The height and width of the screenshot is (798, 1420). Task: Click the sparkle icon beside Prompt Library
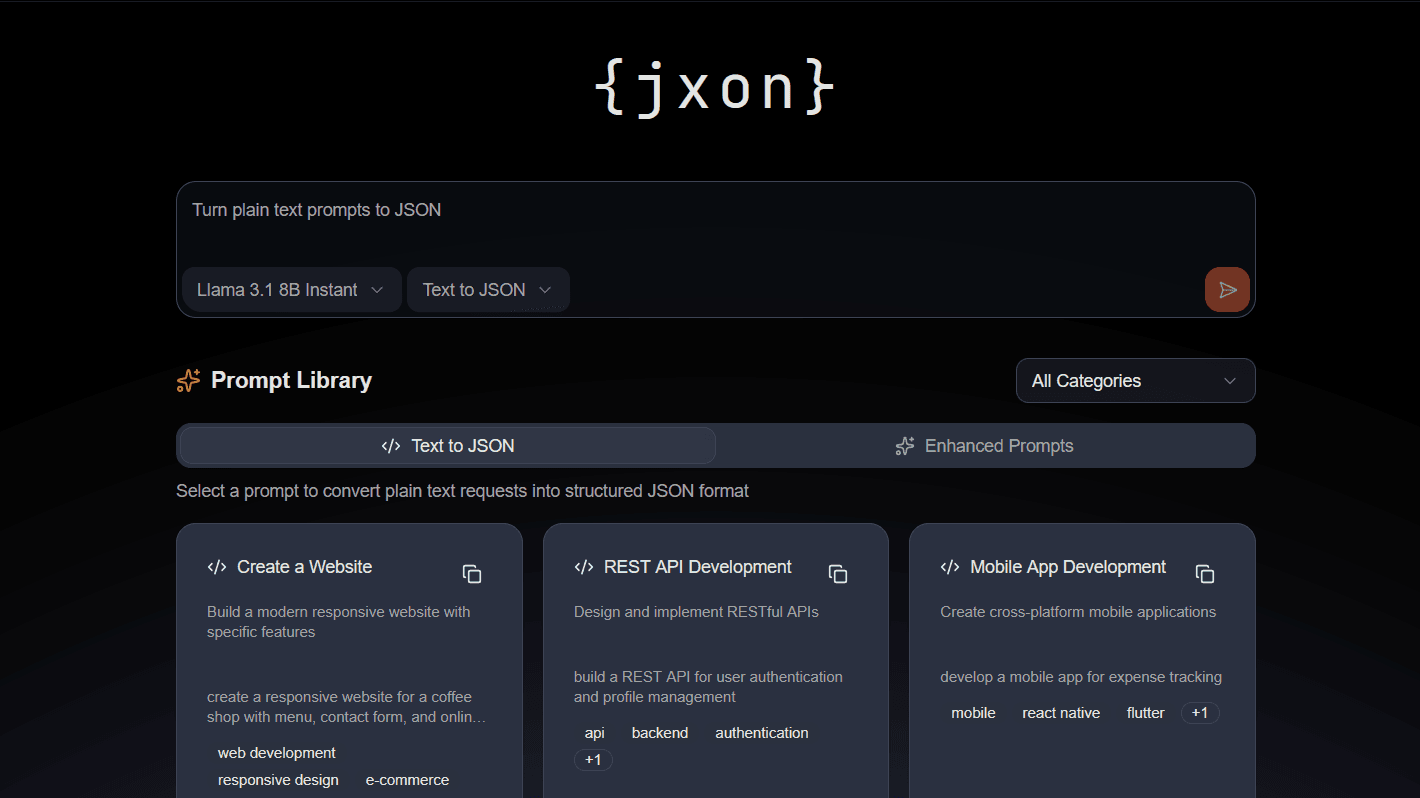pos(188,380)
